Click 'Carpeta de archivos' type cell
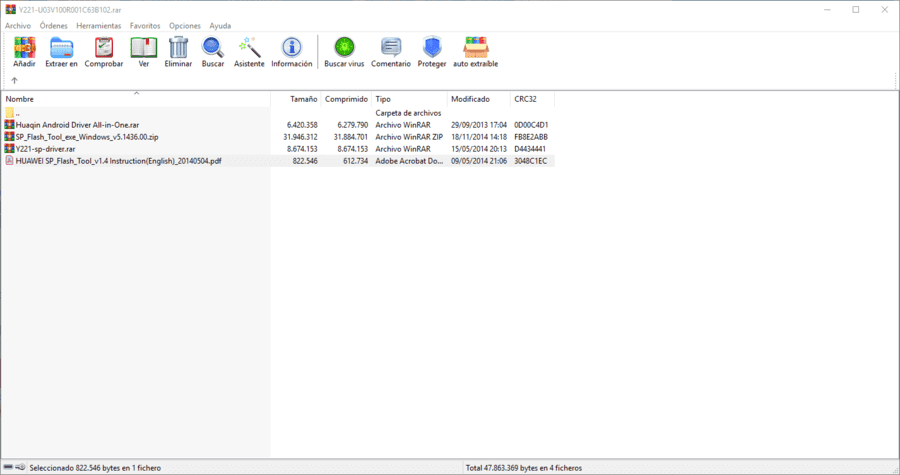The image size is (900, 475). (408, 113)
